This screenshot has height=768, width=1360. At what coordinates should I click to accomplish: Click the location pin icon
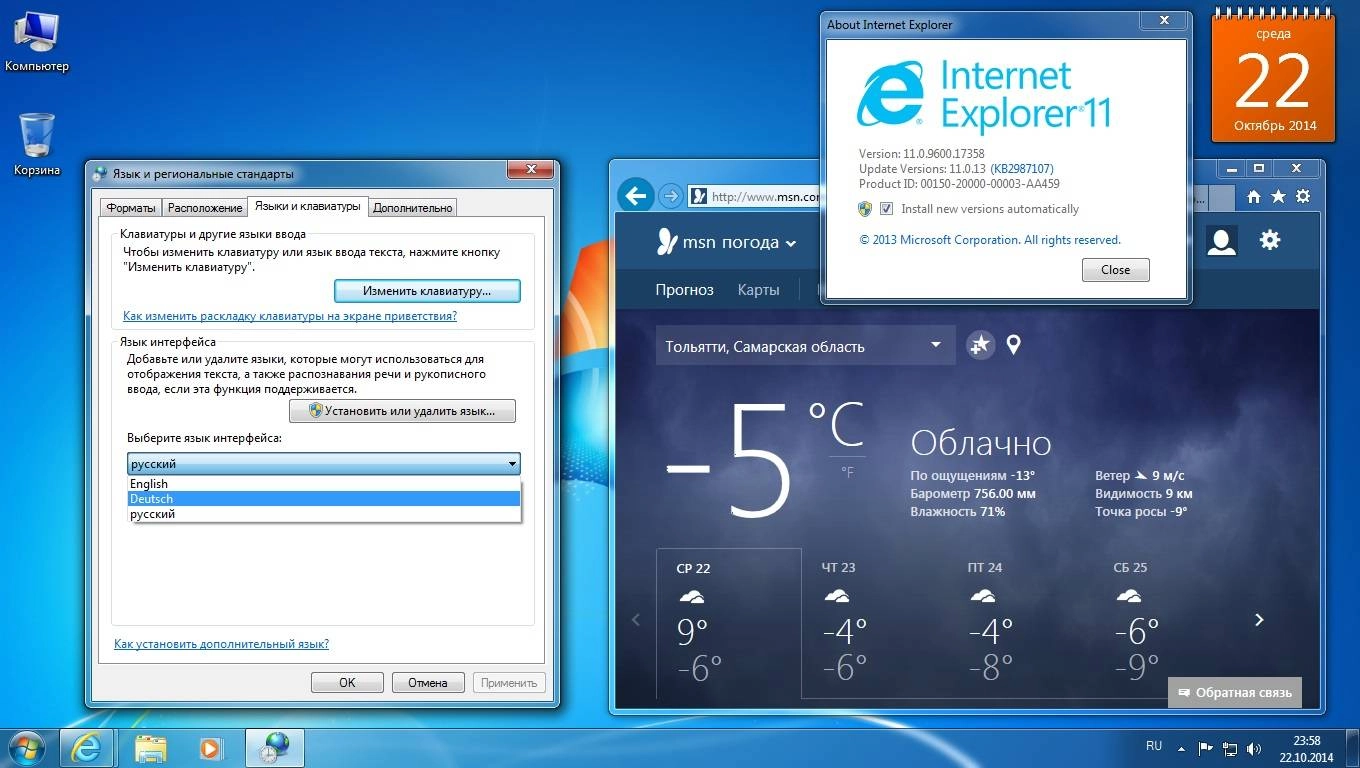1013,345
